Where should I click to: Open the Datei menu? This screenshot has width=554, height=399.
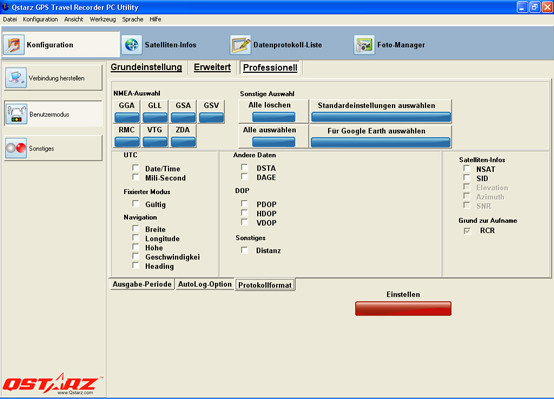[10, 19]
